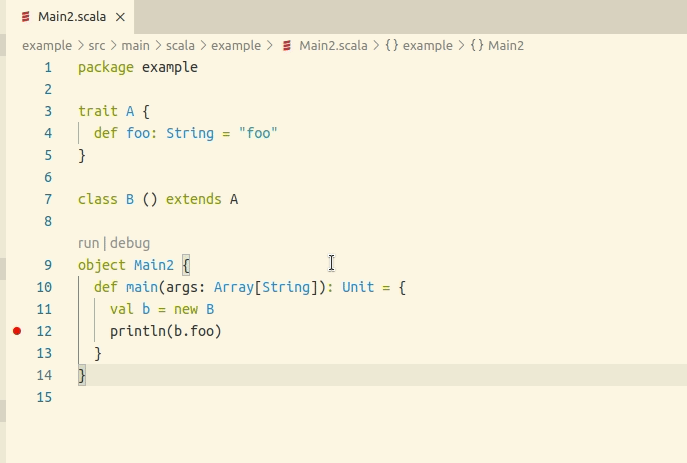Click the closing brace on line 14

(x=82, y=375)
